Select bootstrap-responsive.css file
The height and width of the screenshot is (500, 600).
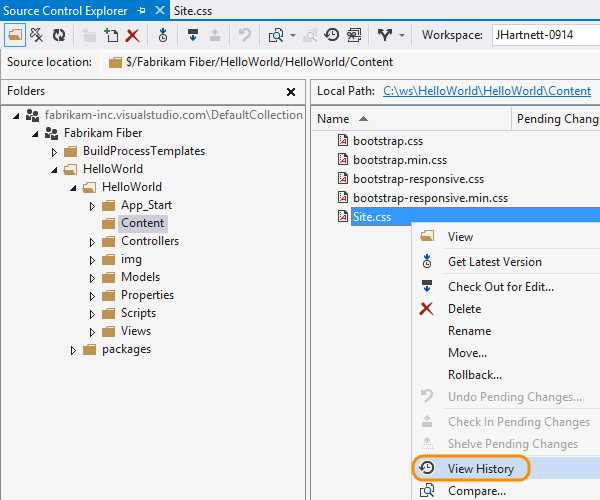(x=418, y=179)
